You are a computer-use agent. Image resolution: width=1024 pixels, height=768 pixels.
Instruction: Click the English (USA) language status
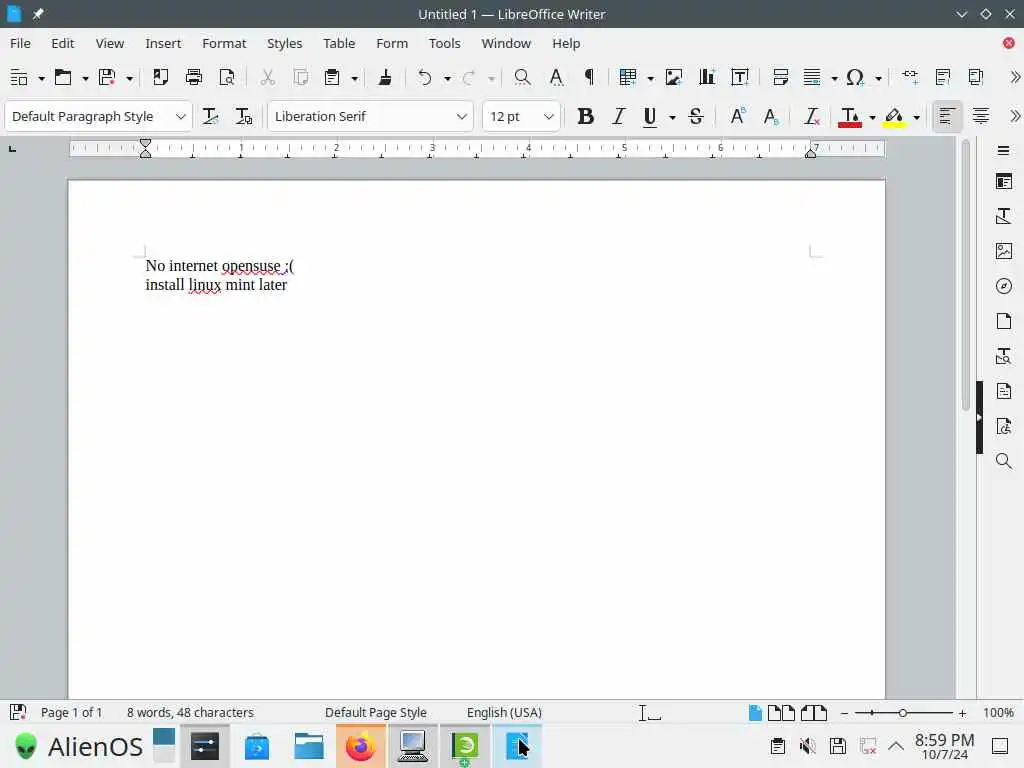coord(504,712)
